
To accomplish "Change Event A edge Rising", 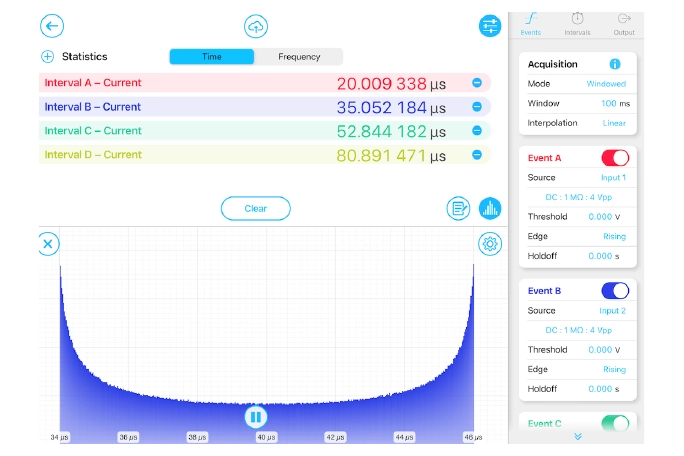I will pyautogui.click(x=614, y=237).
